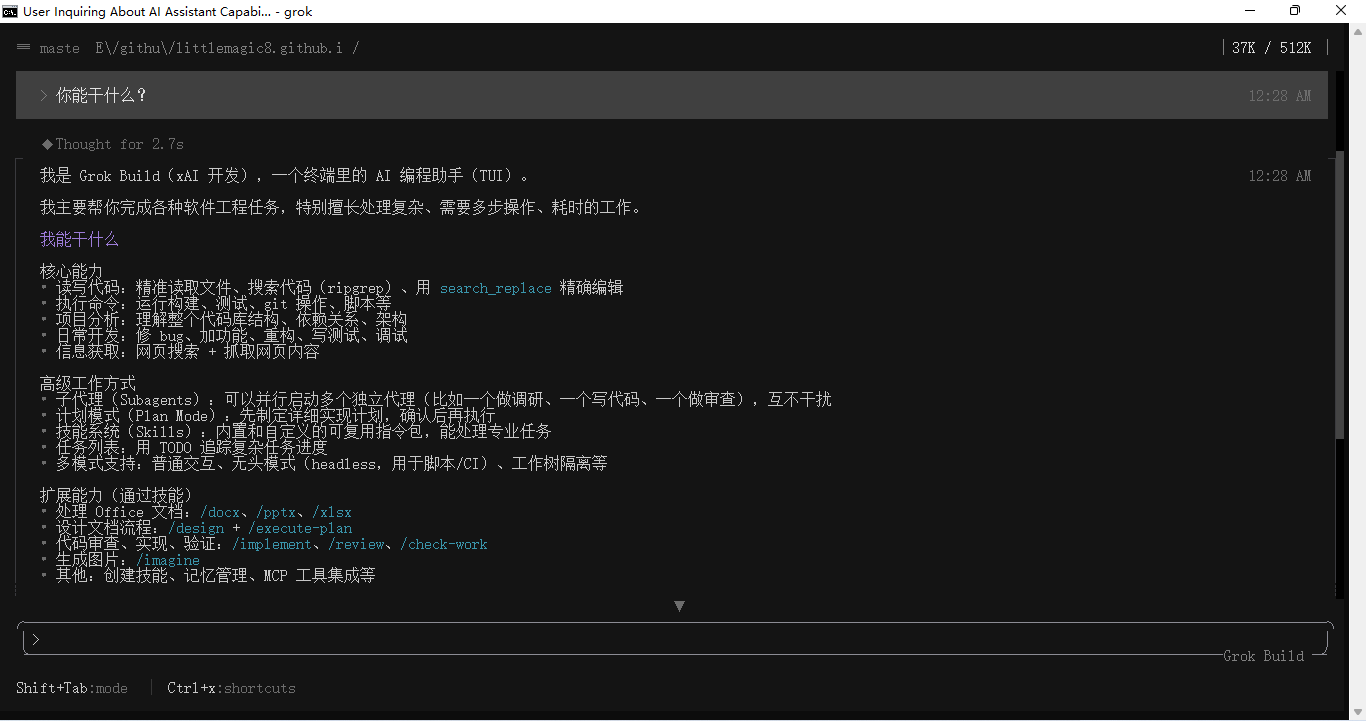Maximize the grok terminal window
This screenshot has width=1366, height=721.
[x=1295, y=11]
